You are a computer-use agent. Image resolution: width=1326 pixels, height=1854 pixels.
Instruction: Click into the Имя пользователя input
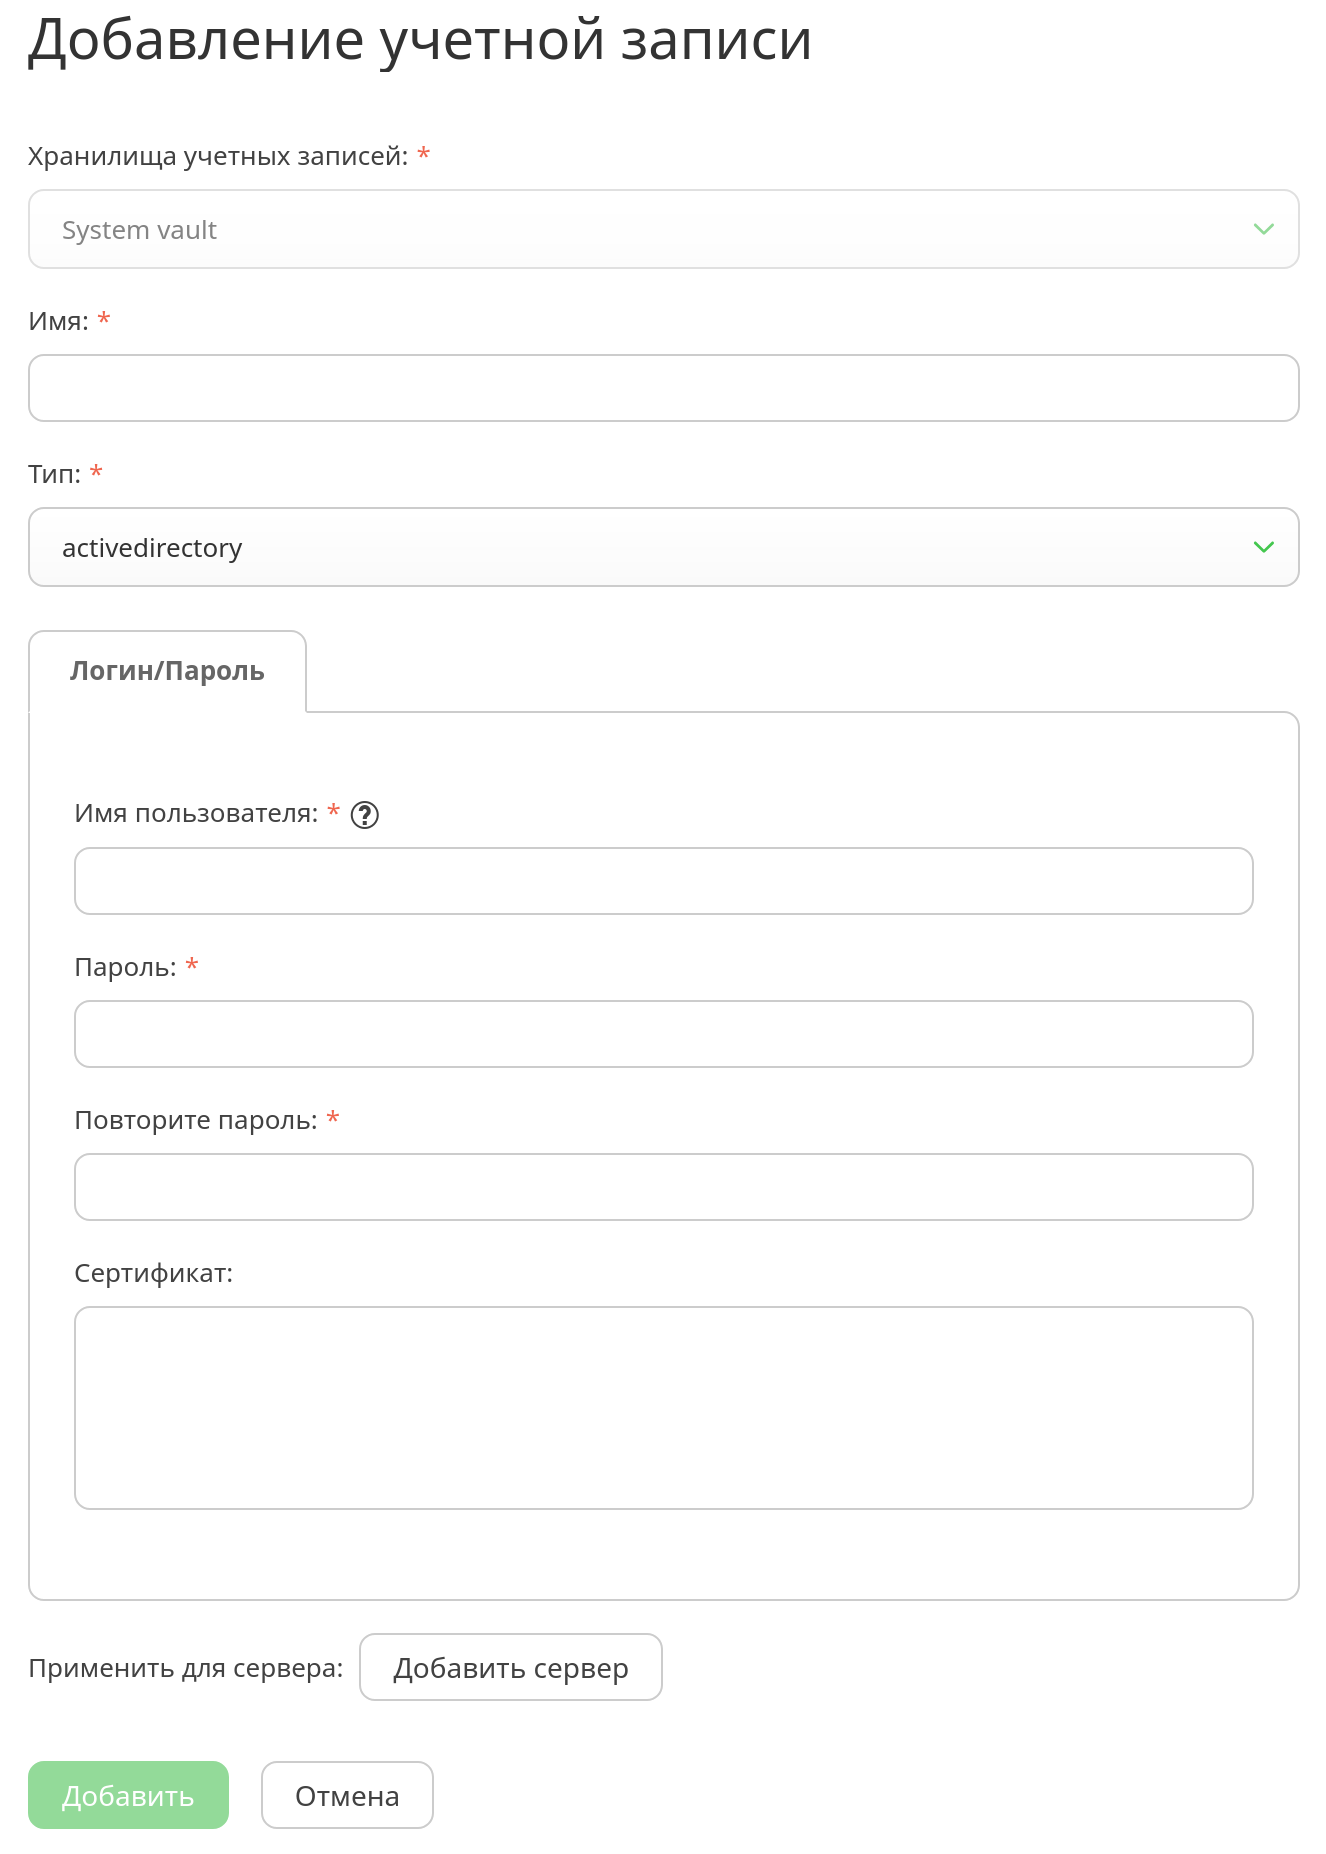pos(663,881)
